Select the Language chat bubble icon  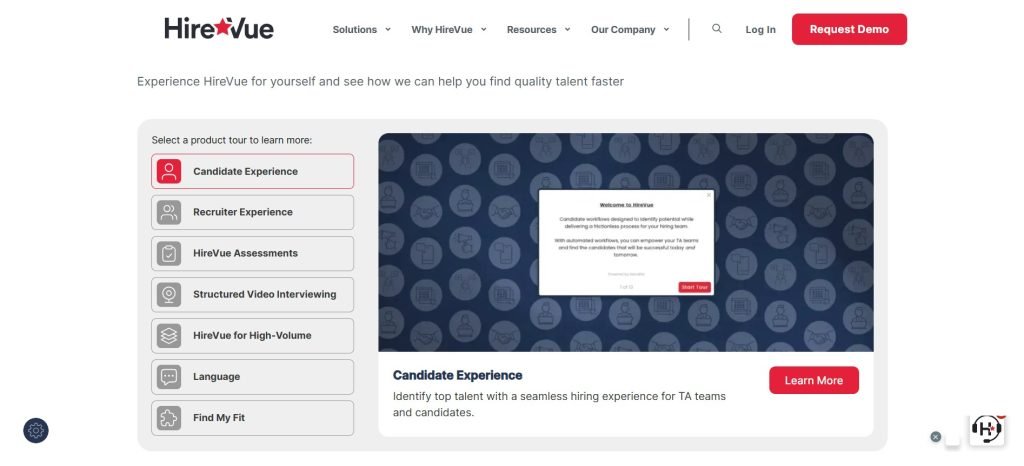pos(169,377)
